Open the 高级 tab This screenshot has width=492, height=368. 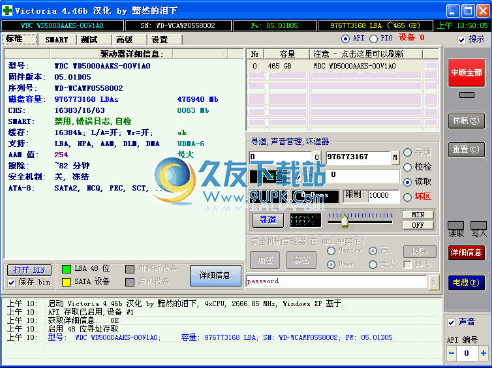[x=125, y=40]
